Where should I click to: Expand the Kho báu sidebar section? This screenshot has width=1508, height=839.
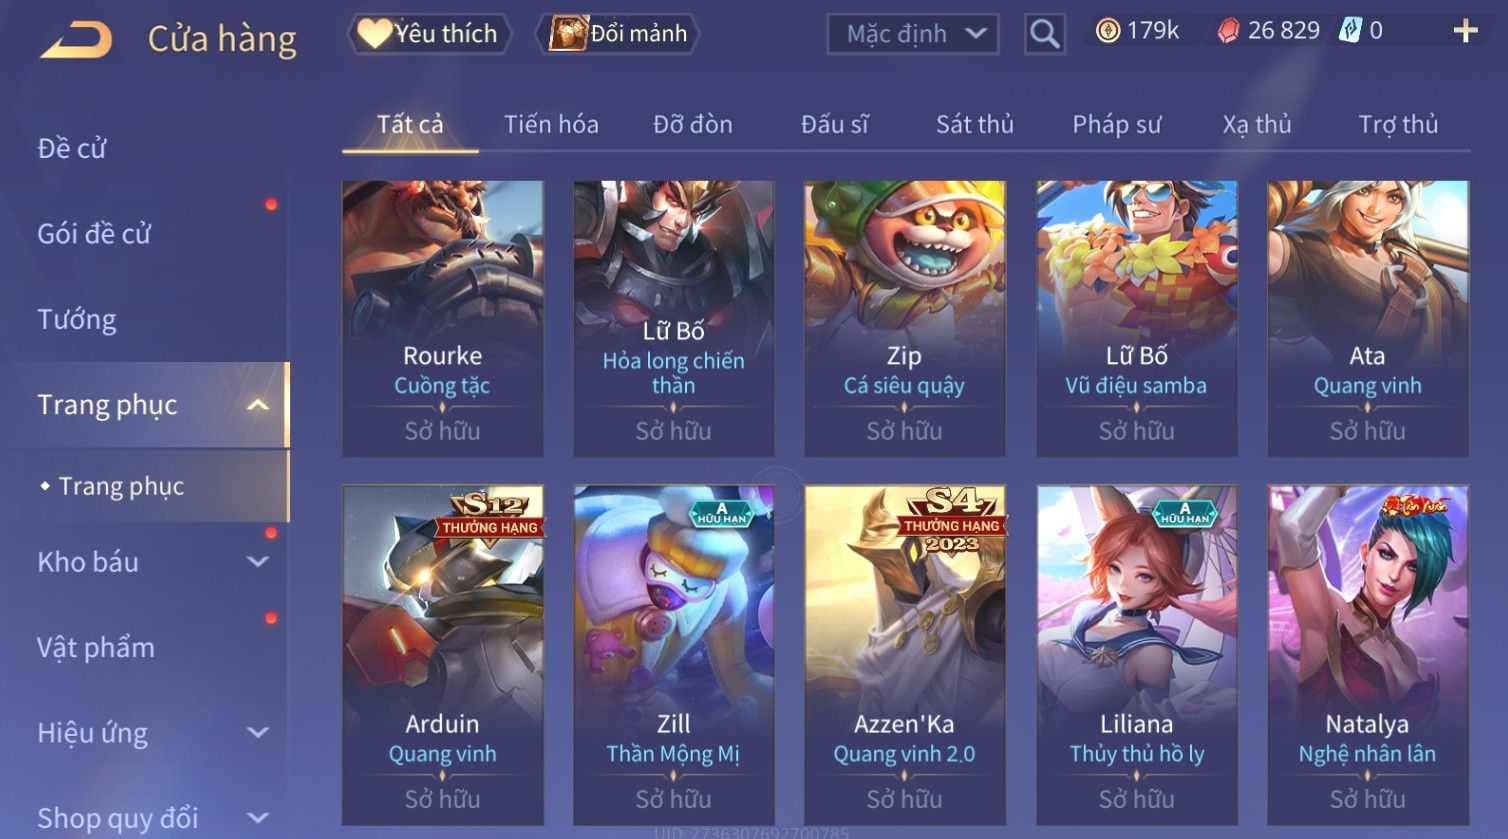coord(257,562)
